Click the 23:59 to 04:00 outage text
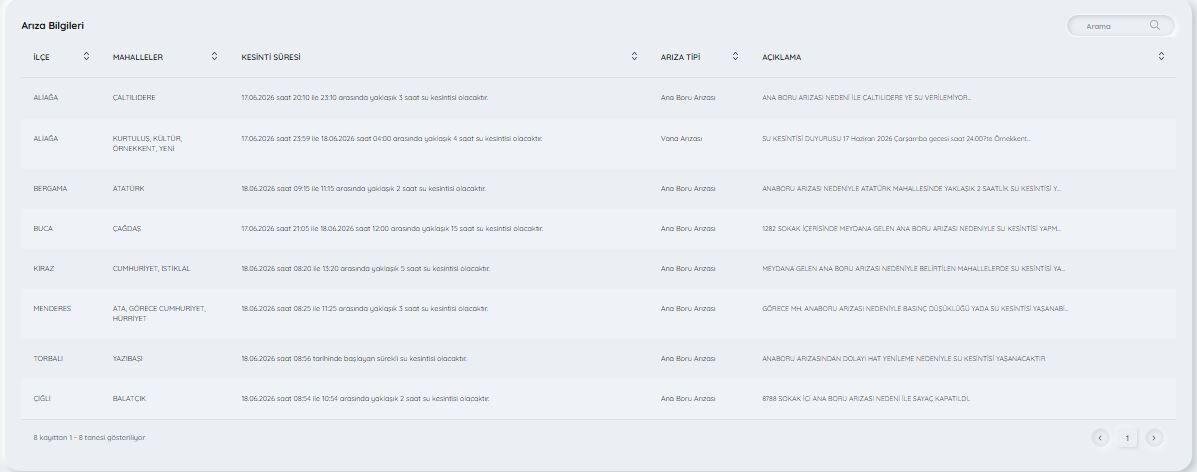 [x=392, y=139]
